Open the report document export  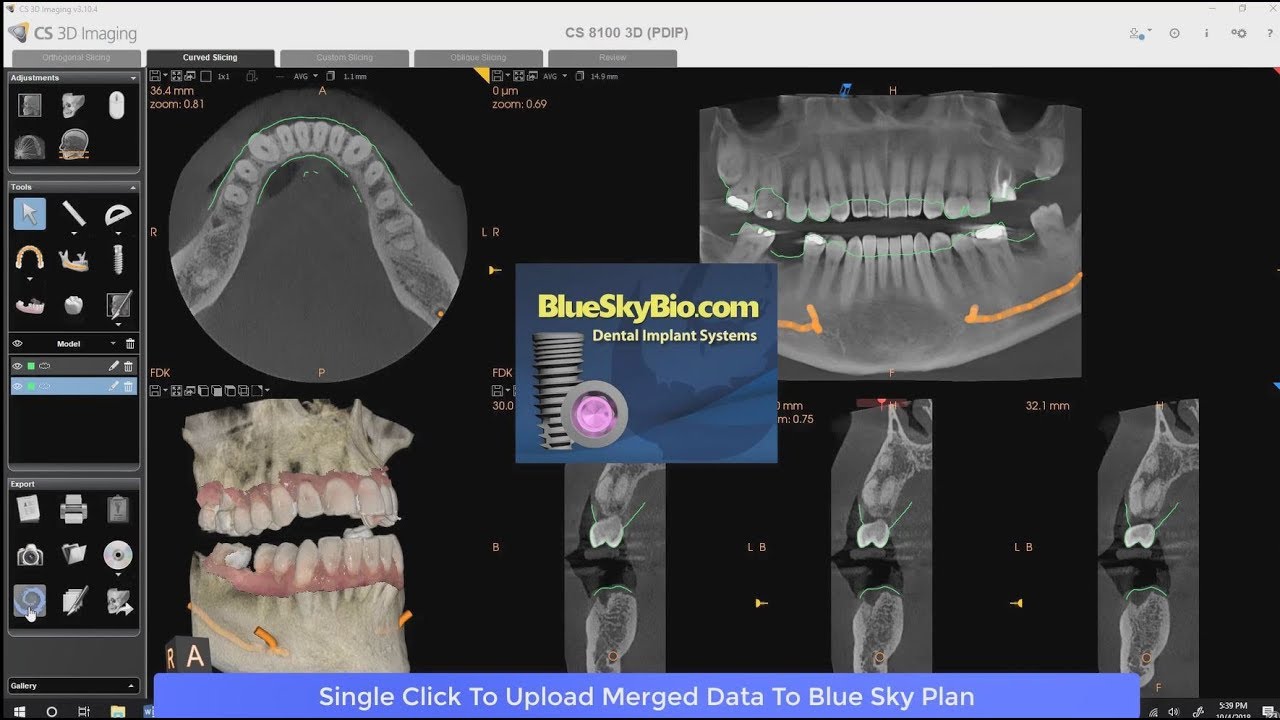[30, 509]
